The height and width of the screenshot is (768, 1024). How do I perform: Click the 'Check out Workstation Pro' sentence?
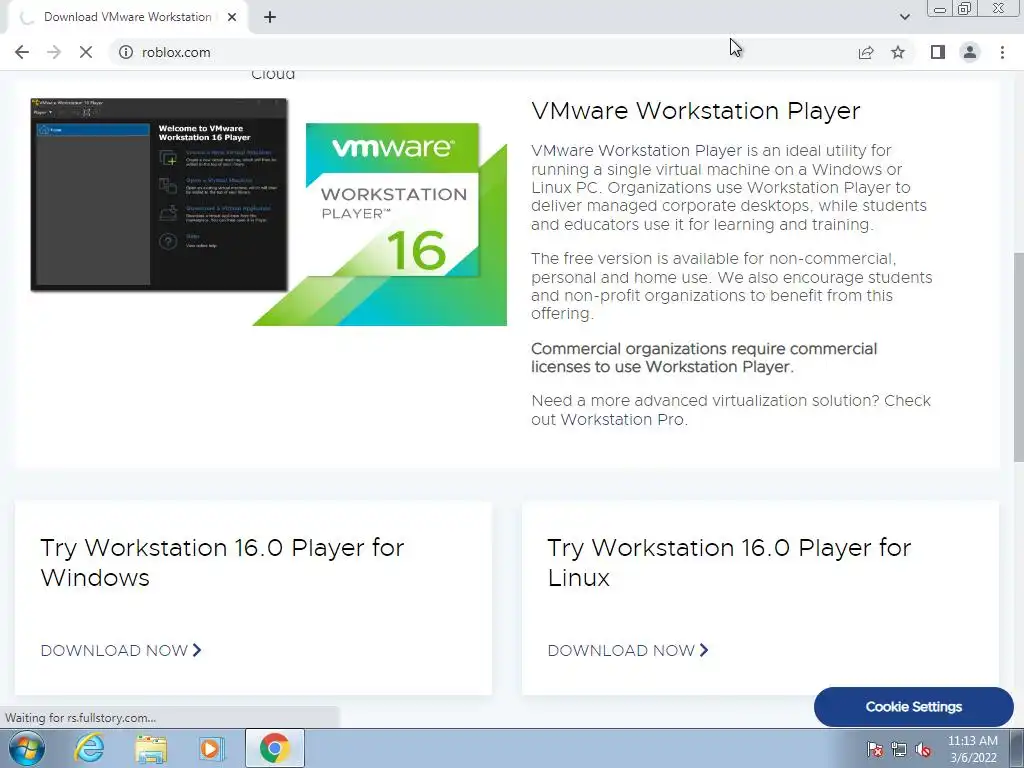(731, 409)
